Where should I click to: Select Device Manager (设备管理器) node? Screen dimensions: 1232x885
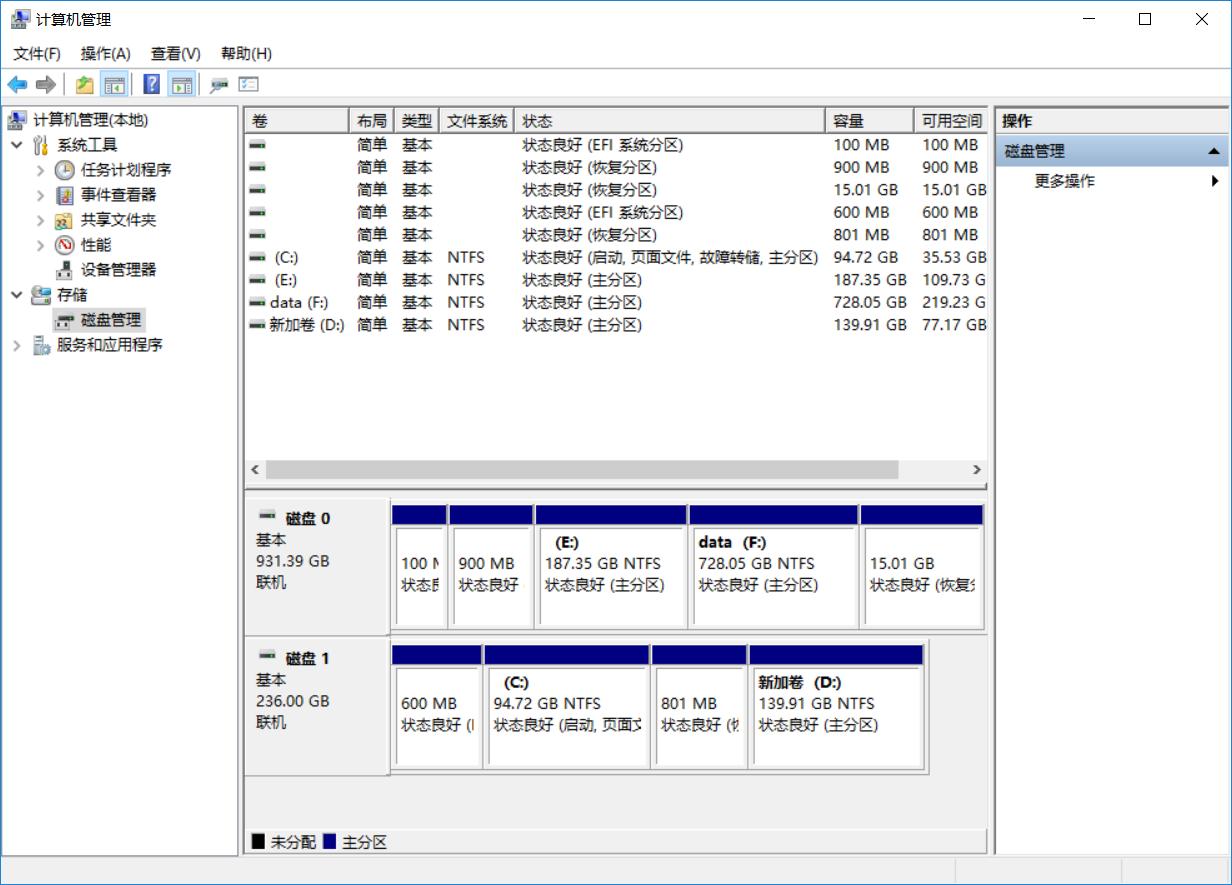(118, 270)
